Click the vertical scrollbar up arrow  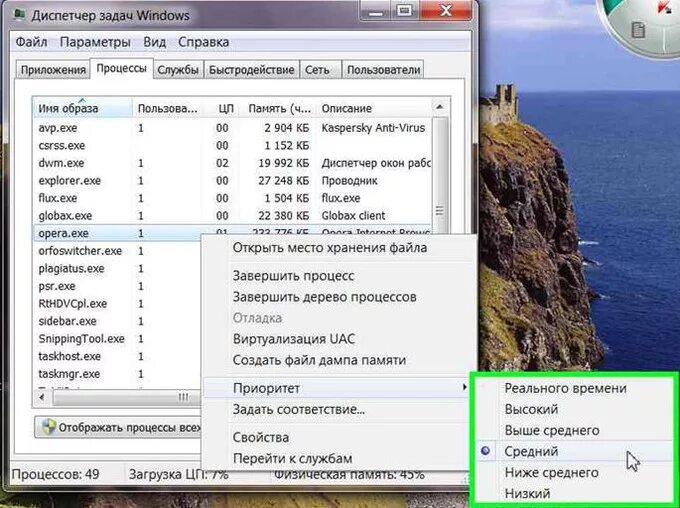point(440,107)
